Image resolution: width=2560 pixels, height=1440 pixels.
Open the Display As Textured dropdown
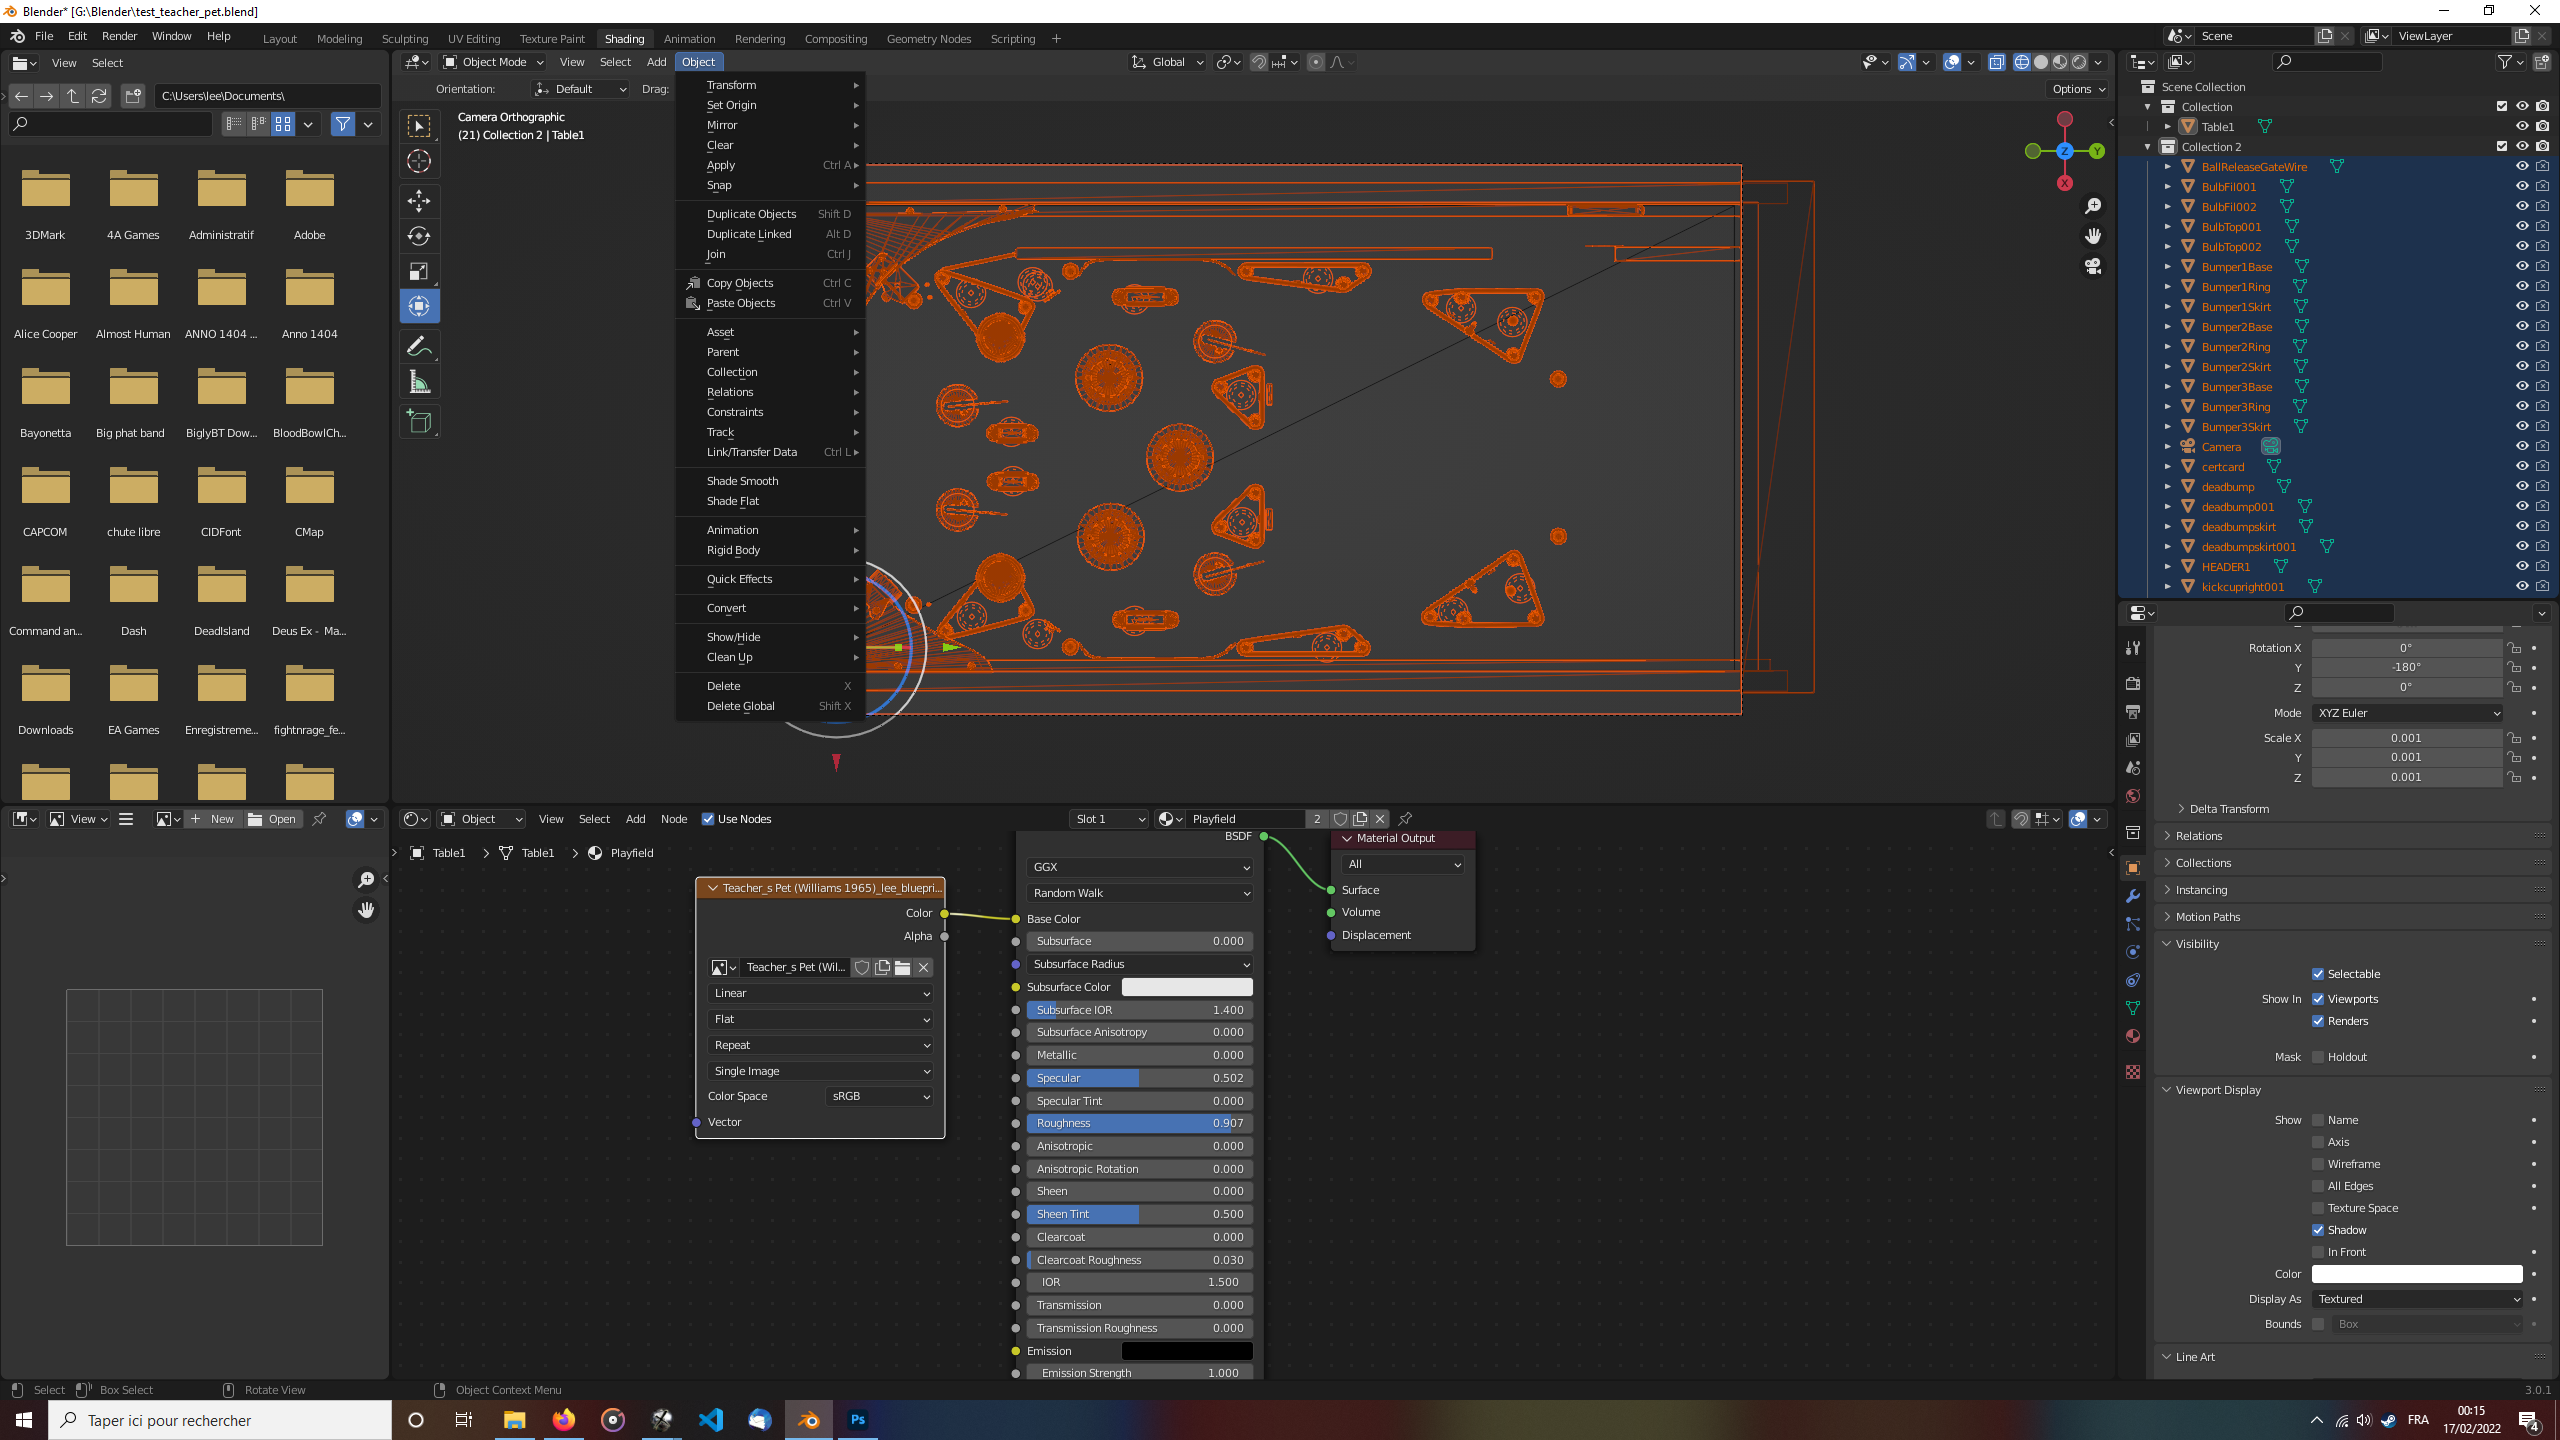click(2417, 1299)
